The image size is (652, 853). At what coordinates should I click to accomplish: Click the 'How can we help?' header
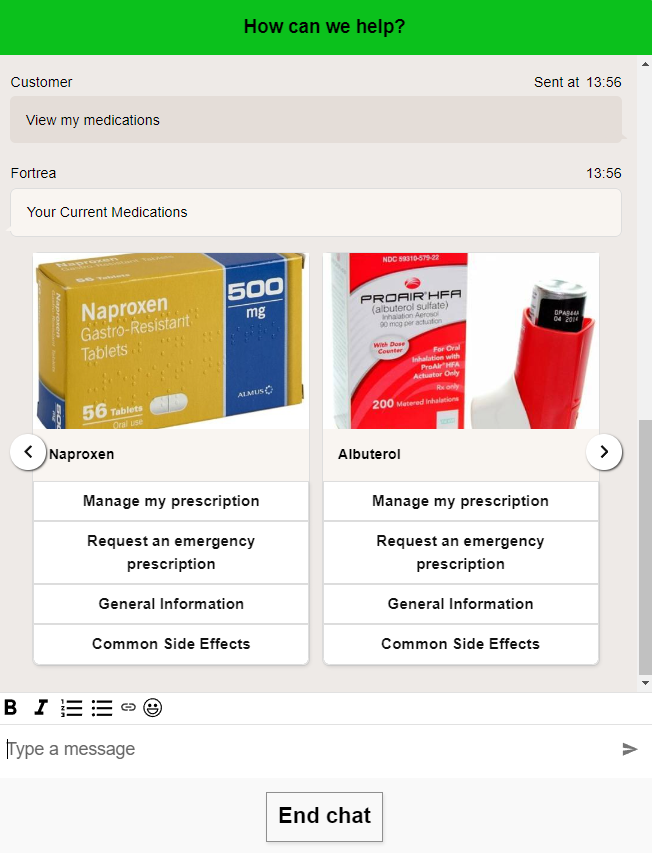(324, 27)
